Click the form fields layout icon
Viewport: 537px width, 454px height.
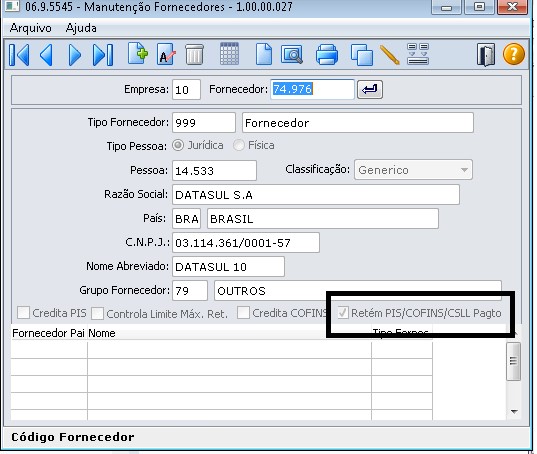pos(418,54)
